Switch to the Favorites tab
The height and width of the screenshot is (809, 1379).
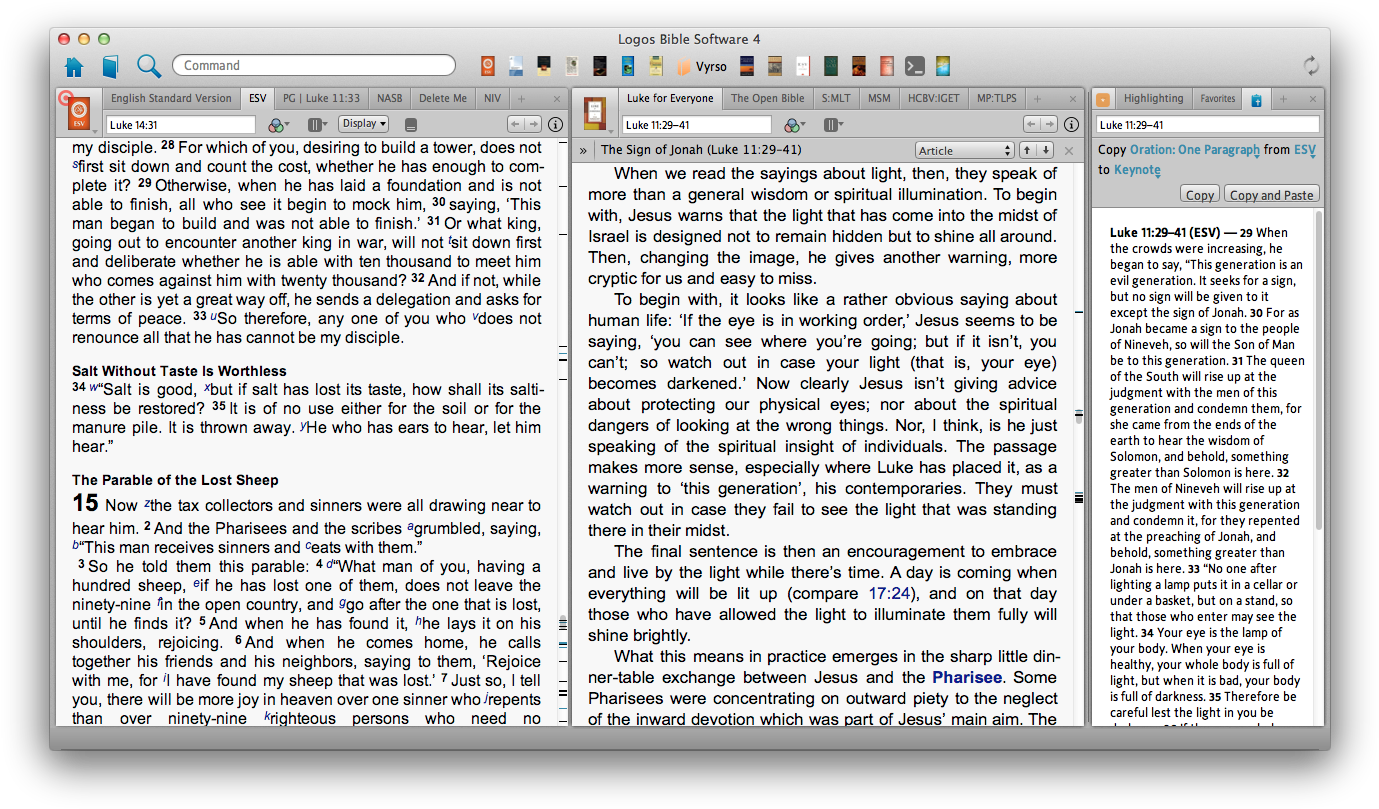tap(1217, 98)
